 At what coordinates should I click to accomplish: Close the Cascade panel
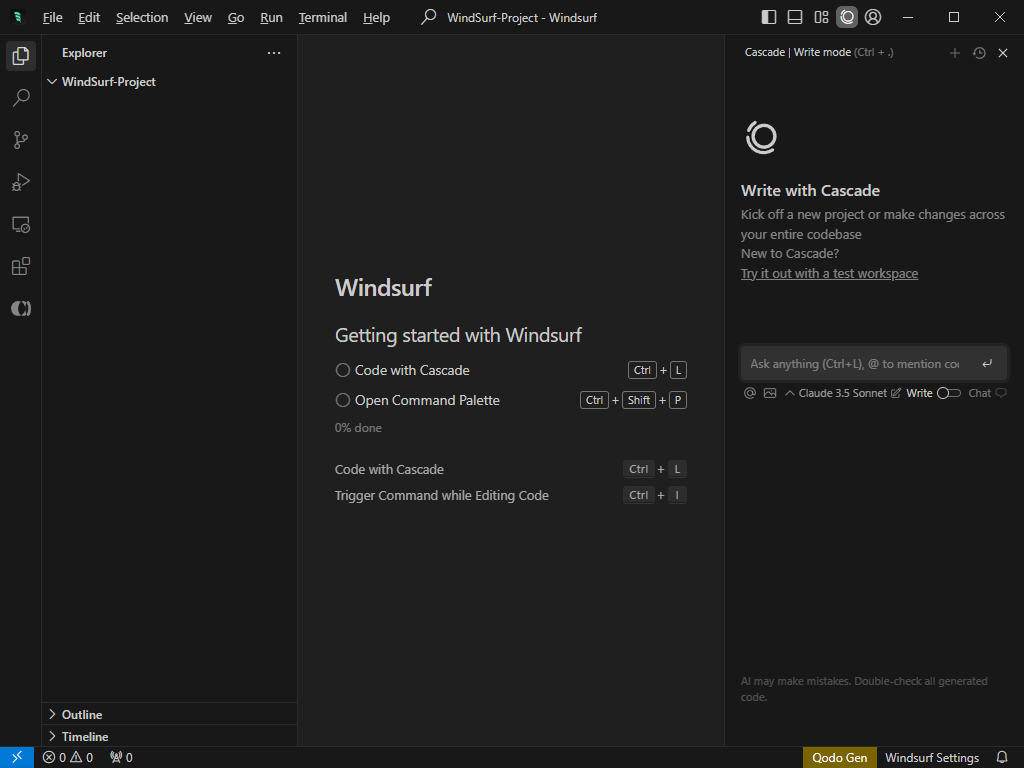coord(1003,53)
